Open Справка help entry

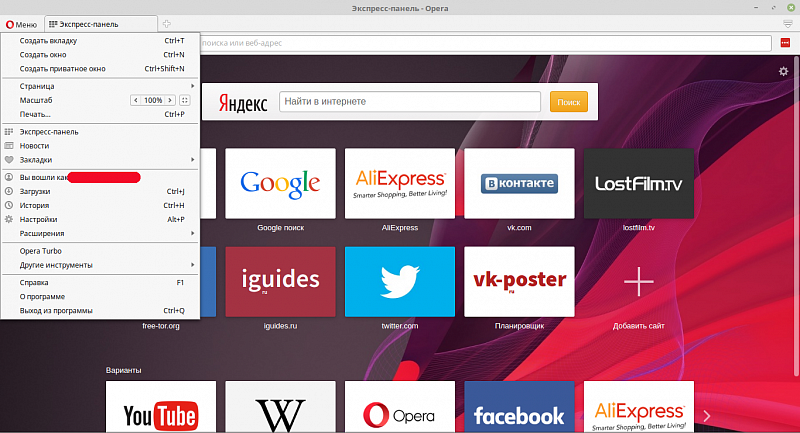pos(100,283)
